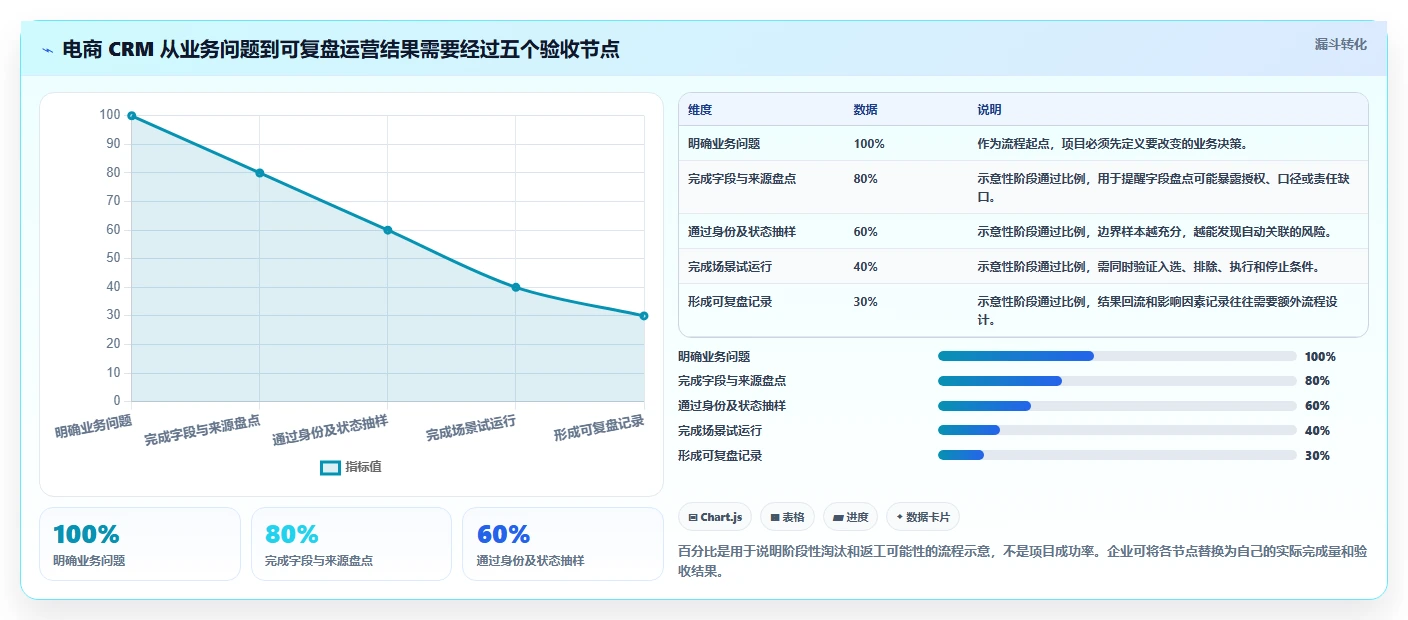Click the chart data point at value 60
Image resolution: width=1408 pixels, height=620 pixels.
[x=387, y=230]
